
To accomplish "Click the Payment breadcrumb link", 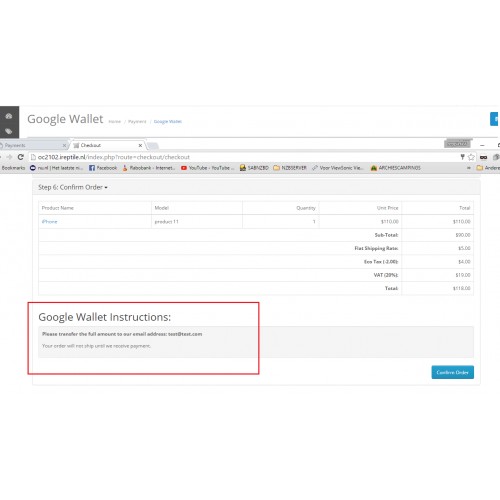I will (x=137, y=122).
